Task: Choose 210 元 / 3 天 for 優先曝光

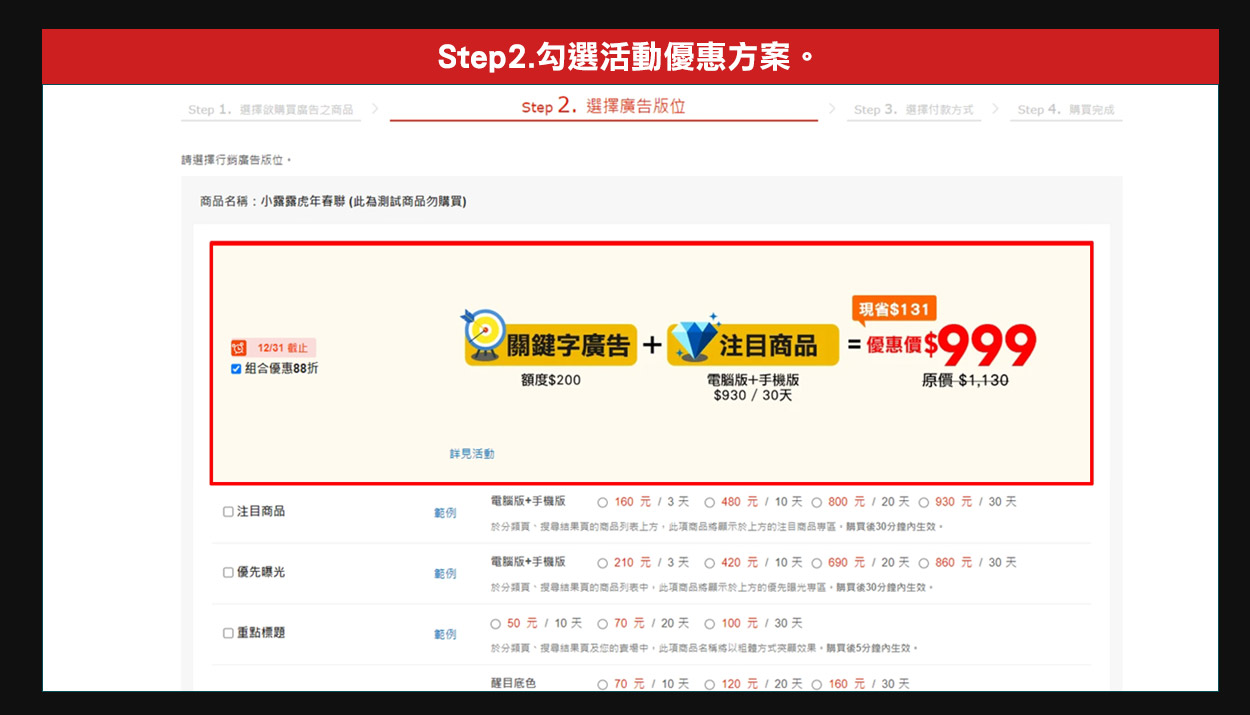Action: coord(603,563)
